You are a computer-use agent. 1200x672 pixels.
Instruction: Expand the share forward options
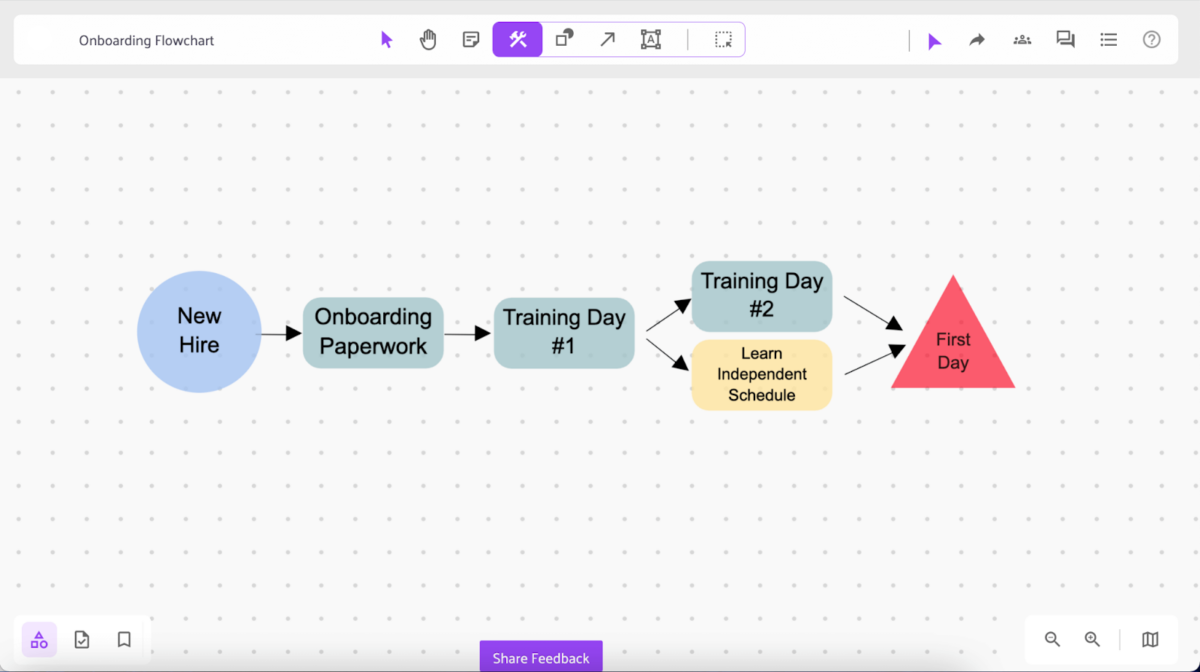pos(976,39)
